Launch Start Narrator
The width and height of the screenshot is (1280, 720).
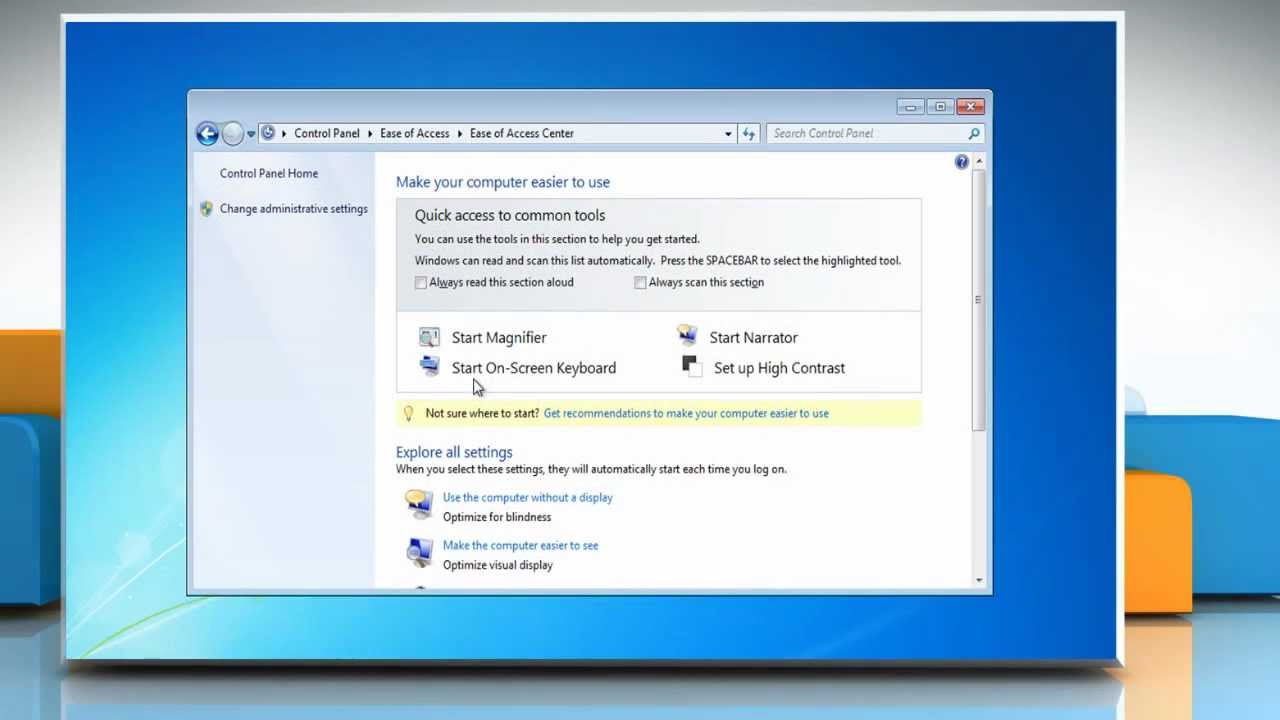pos(754,338)
